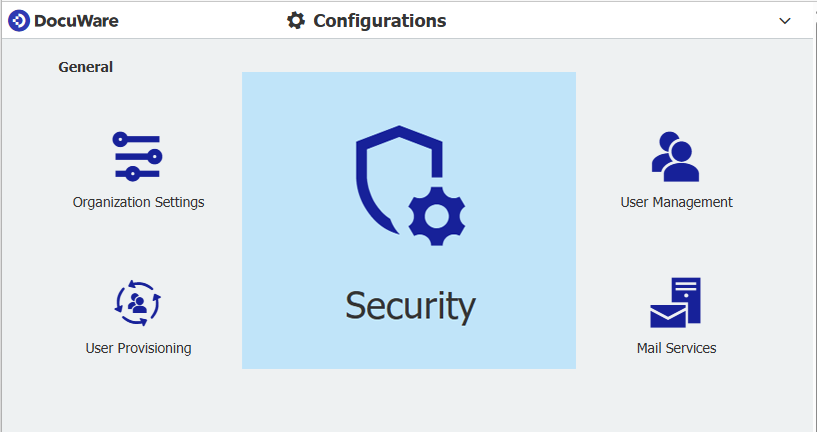Click the gear icon beside Configurations
The width and height of the screenshot is (817, 432).
tap(295, 21)
